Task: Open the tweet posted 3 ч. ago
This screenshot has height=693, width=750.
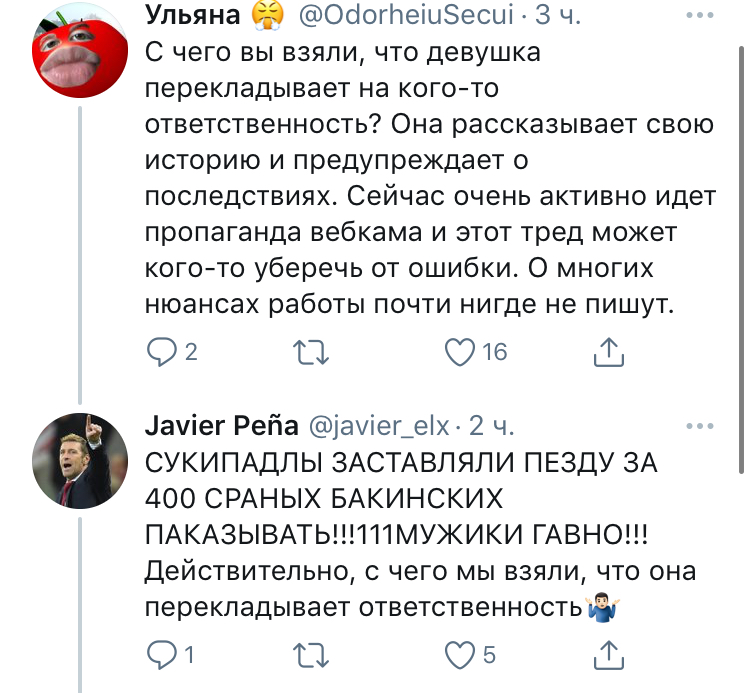Action: (x=555, y=15)
